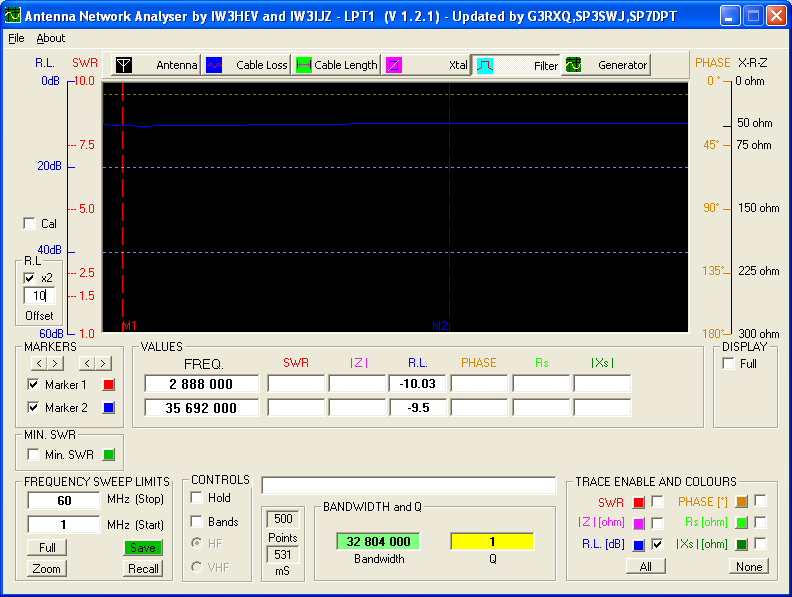Uncheck the R.L. x2 checkbox
This screenshot has height=597, width=792.
tap(30, 278)
